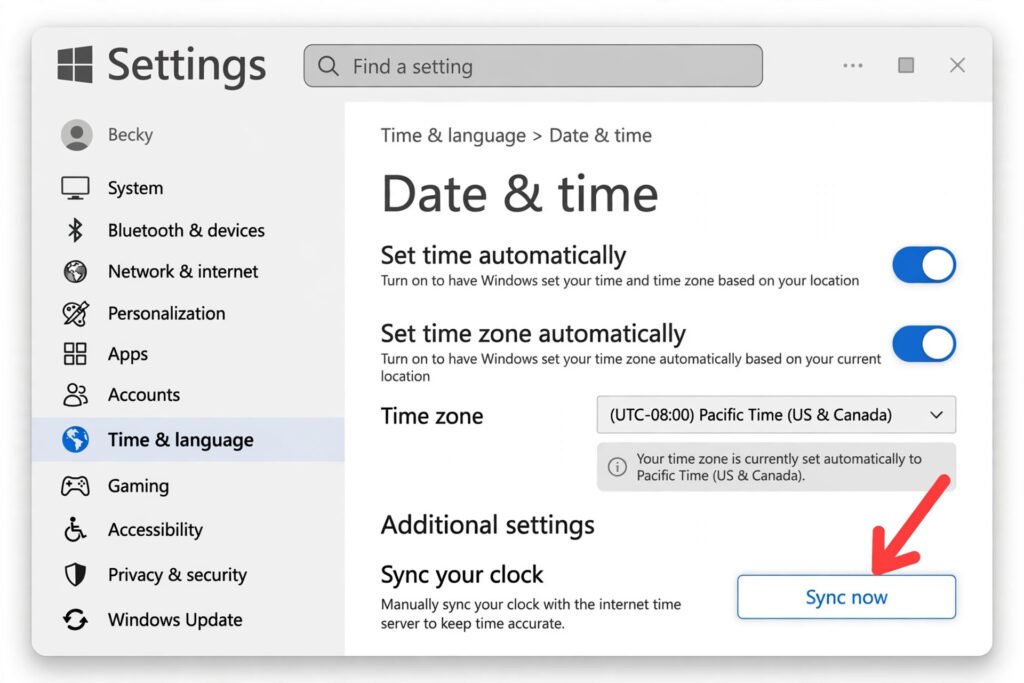Click Becky account name
1024x683 pixels.
131,135
